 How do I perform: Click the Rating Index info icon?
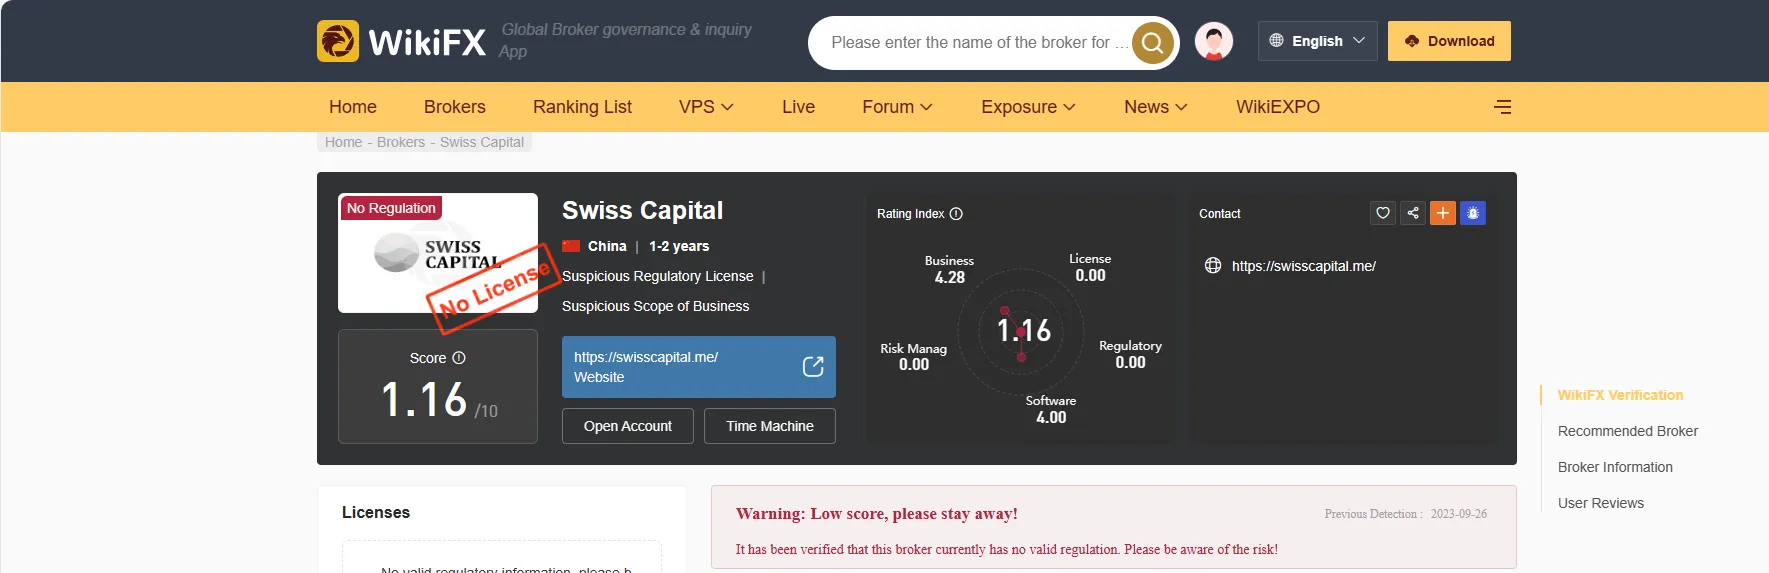tap(956, 214)
